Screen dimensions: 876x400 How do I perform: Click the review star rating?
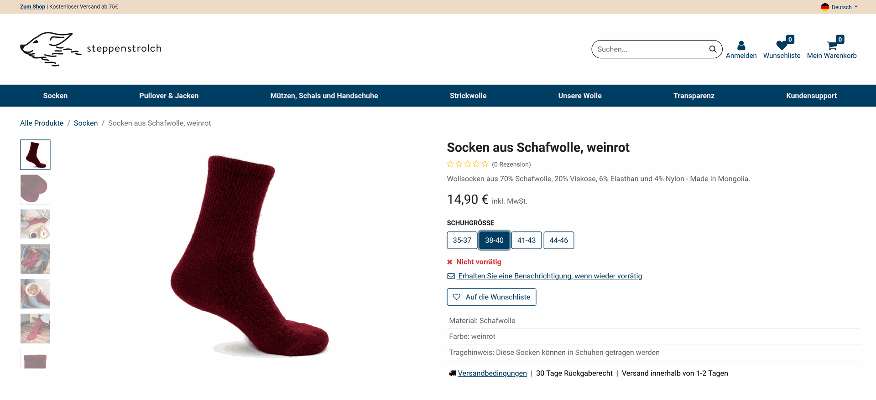[x=467, y=164]
